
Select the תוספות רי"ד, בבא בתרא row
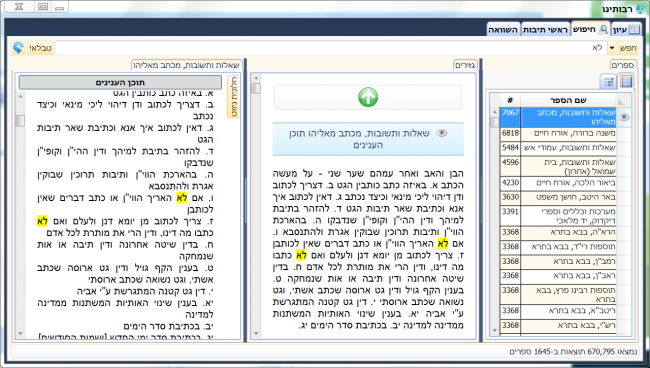tap(565, 247)
